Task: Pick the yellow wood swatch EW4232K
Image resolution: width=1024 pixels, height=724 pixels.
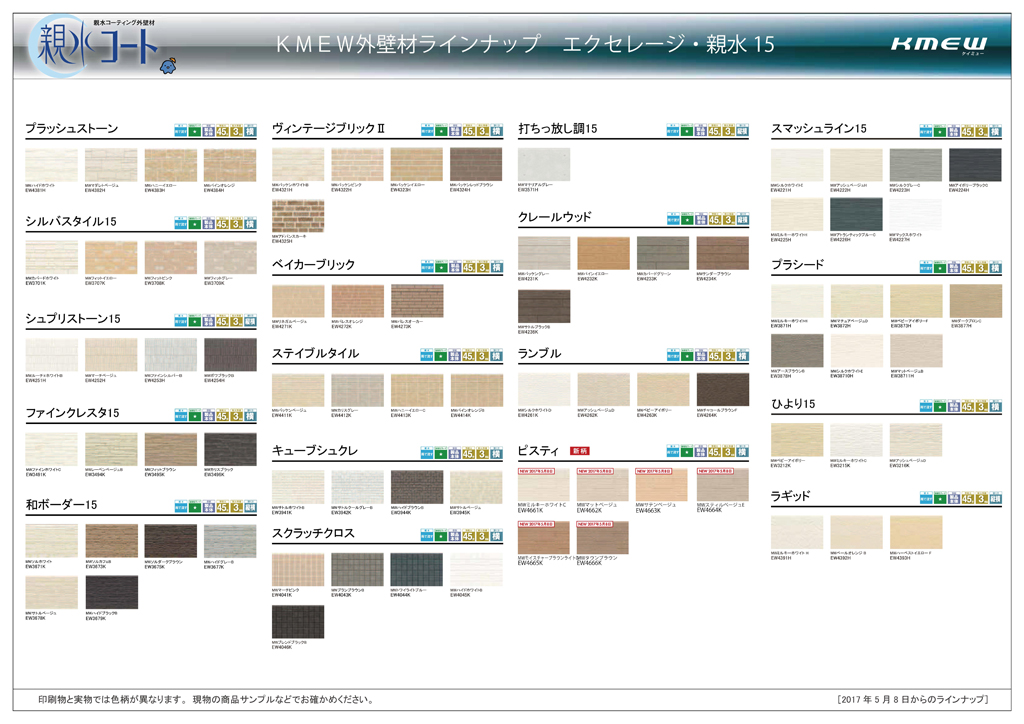Action: click(603, 253)
